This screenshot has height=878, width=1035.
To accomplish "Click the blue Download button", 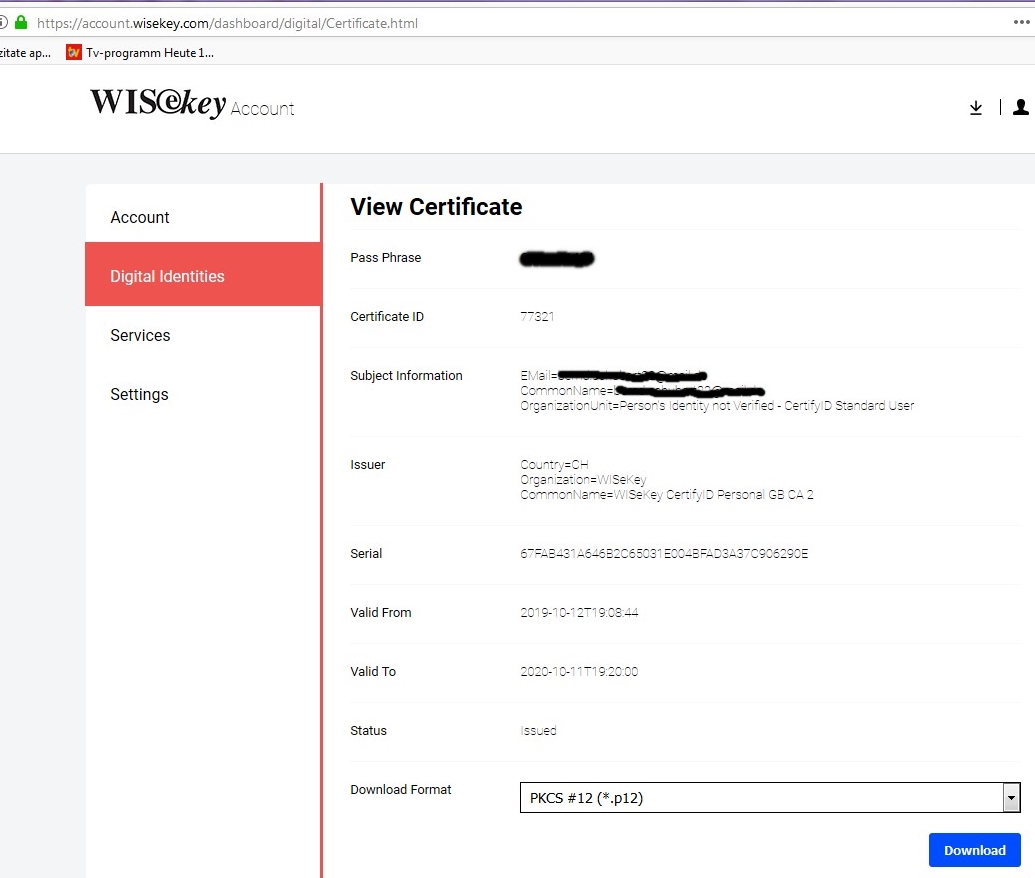I will tap(974, 850).
